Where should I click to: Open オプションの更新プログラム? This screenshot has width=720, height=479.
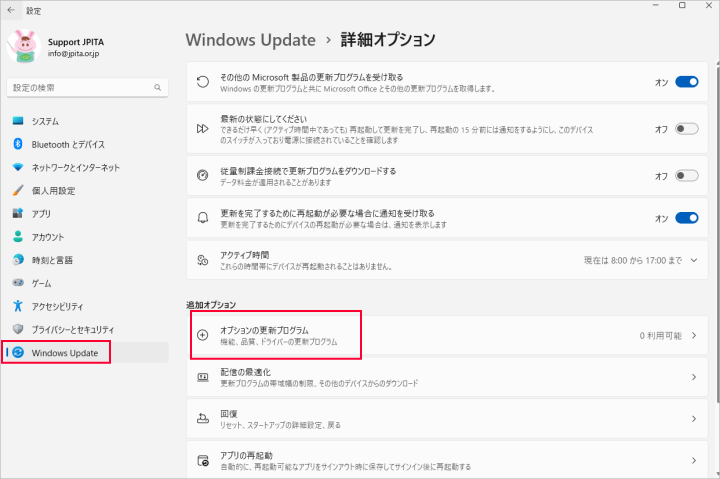pos(447,335)
